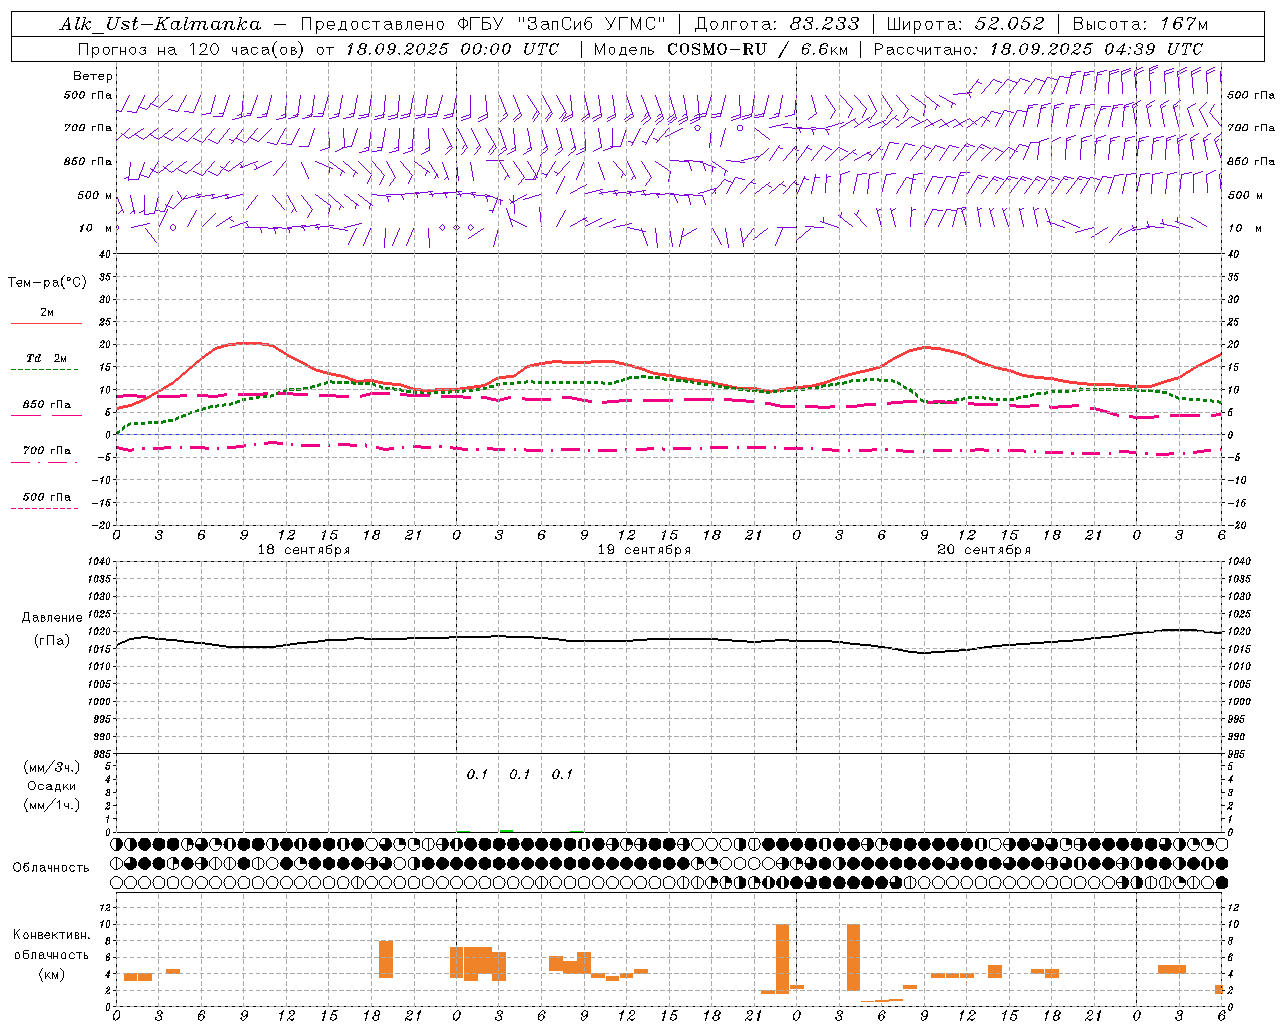Click the 2м temperature legend label
The height and width of the screenshot is (1024, 1280).
pos(47,312)
